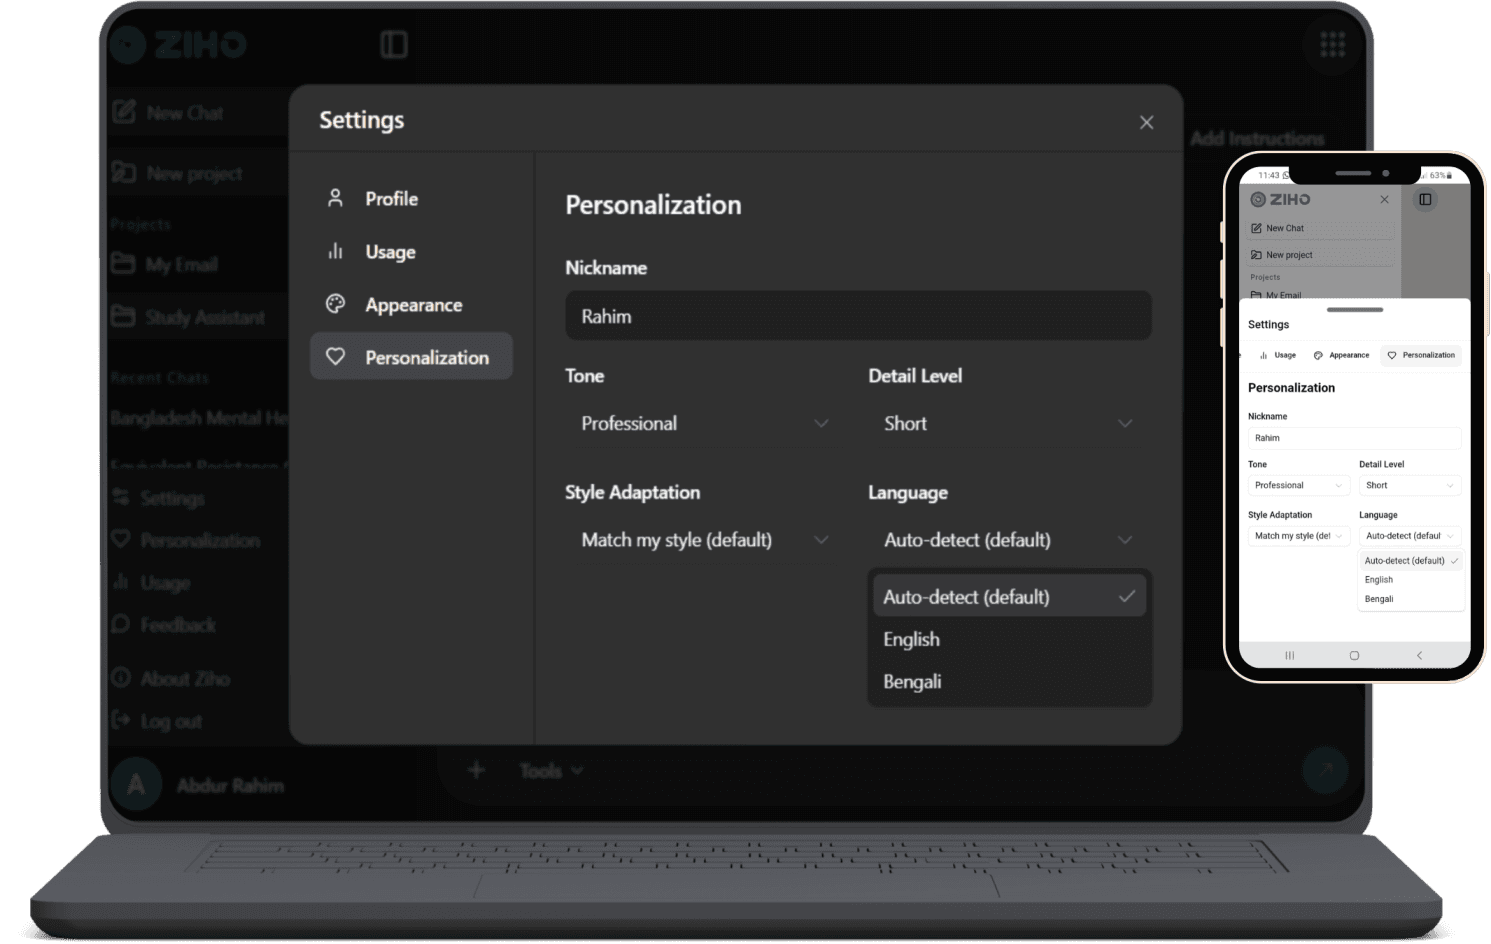Start a New Chat using the pencil icon
Viewport: 1491px width, 944px height.
pyautogui.click(x=124, y=112)
